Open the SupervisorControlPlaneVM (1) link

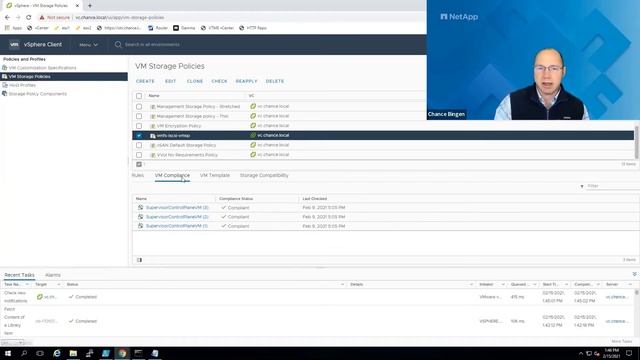(x=177, y=226)
